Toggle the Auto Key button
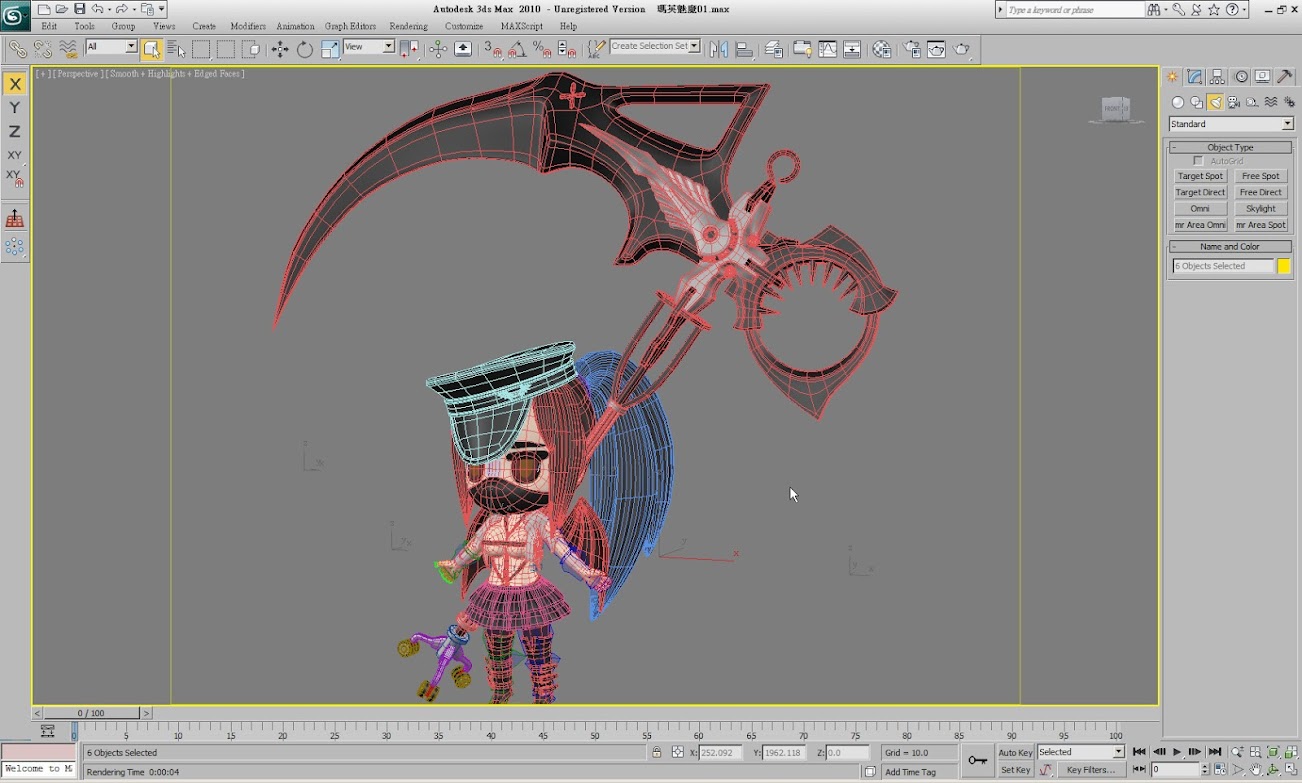Image resolution: width=1302 pixels, height=783 pixels. pos(1015,752)
